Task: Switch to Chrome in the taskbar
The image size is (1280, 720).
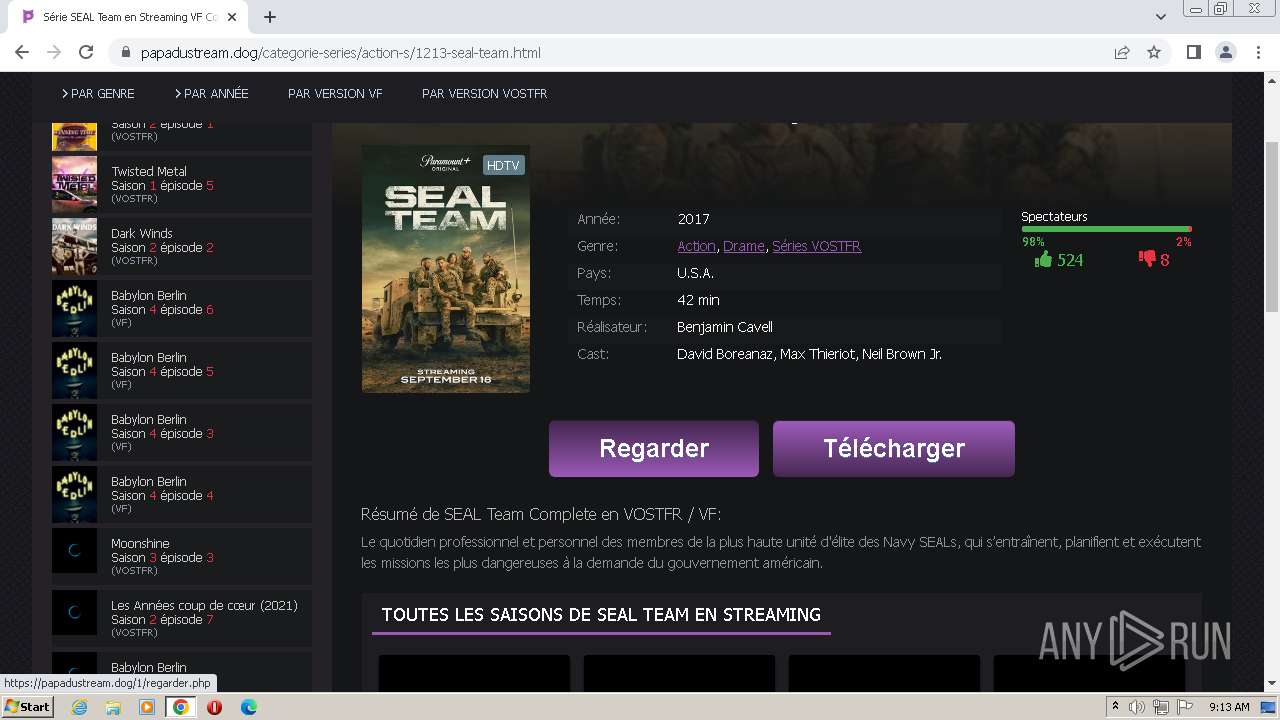Action: pos(181,707)
